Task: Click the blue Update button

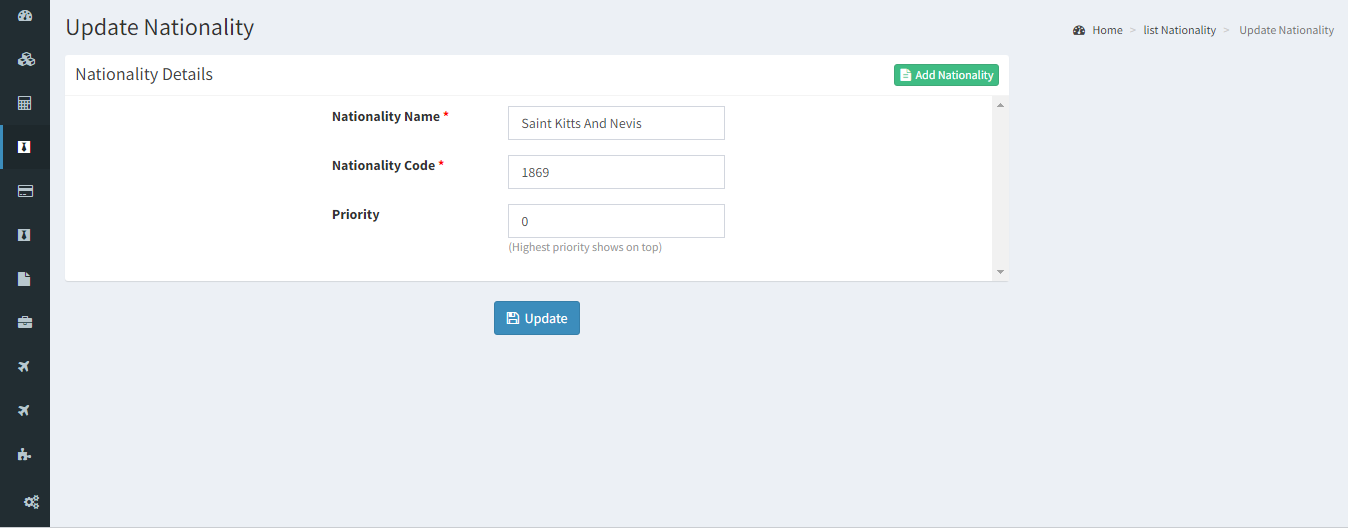Action: click(537, 318)
